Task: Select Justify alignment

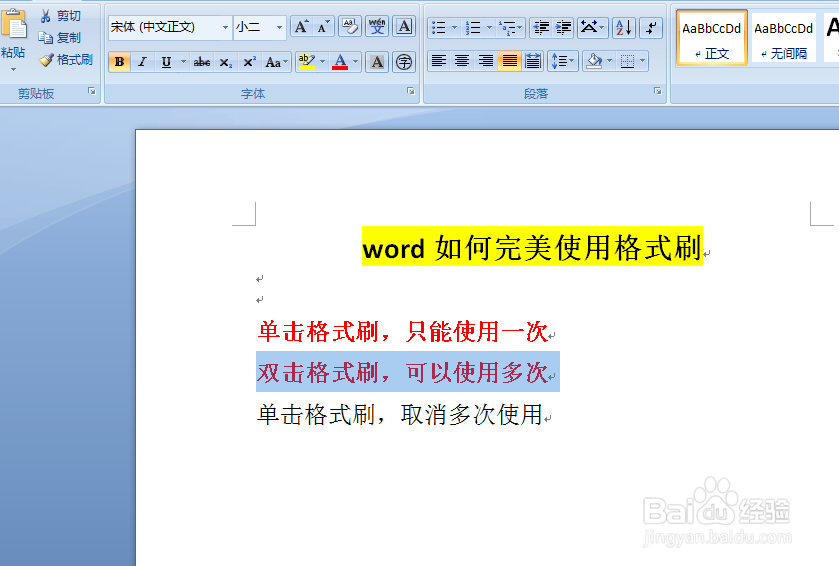Action: tap(509, 62)
